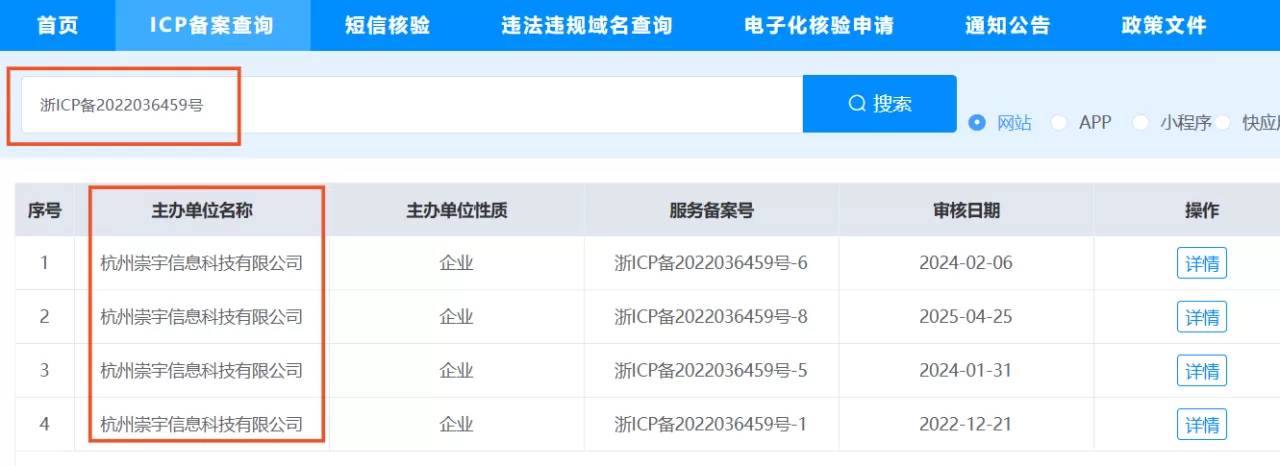
Task: Click the 序号 column header
Action: (44, 210)
